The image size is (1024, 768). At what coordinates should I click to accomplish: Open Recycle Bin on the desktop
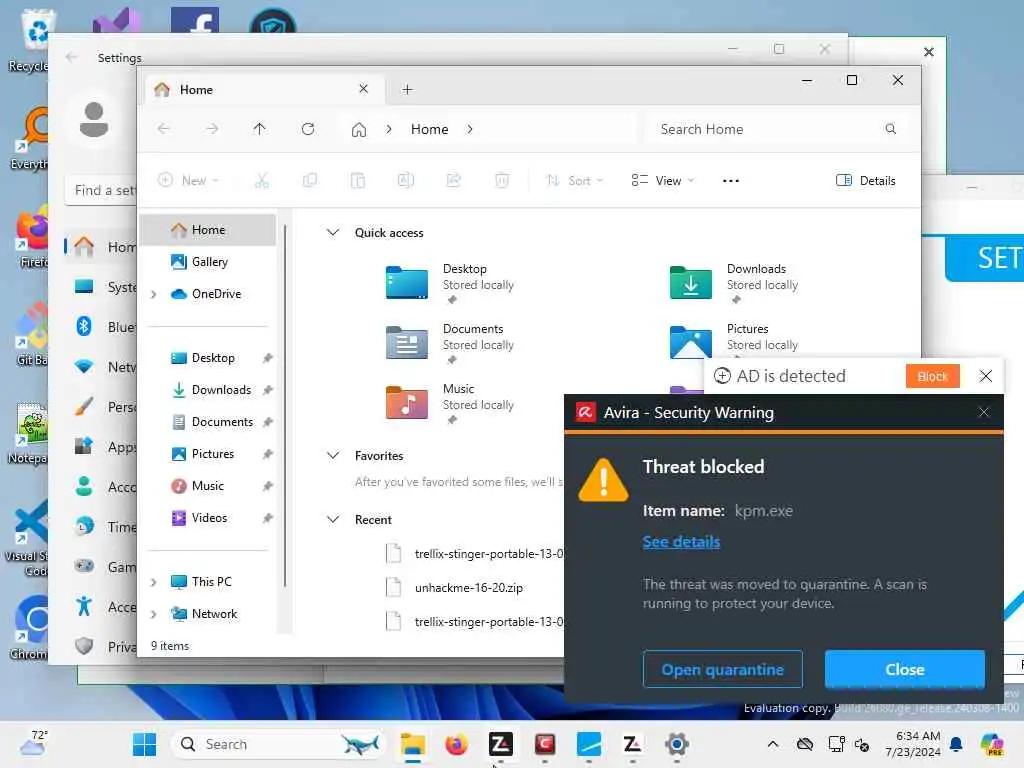coord(29,39)
